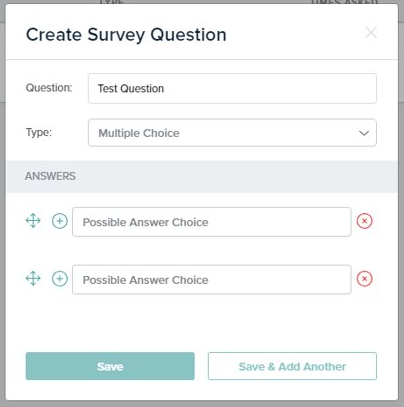
Task: Click the move handle of the second answer
Action: (x=33, y=278)
